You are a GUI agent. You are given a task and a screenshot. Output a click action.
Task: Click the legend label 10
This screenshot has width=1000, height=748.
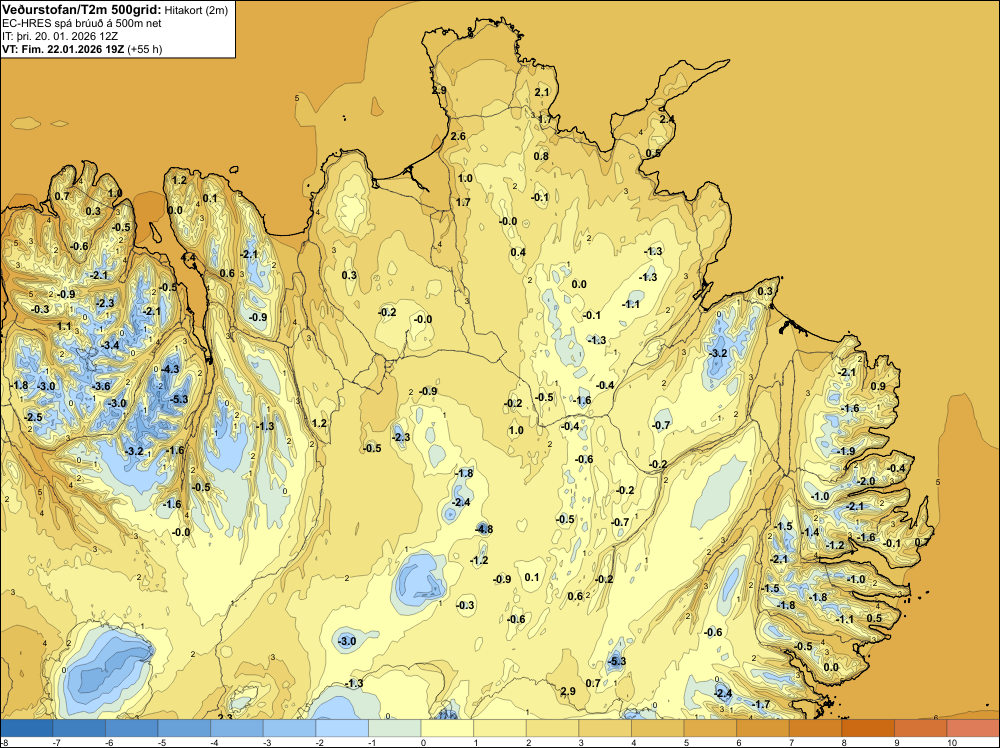(x=952, y=742)
